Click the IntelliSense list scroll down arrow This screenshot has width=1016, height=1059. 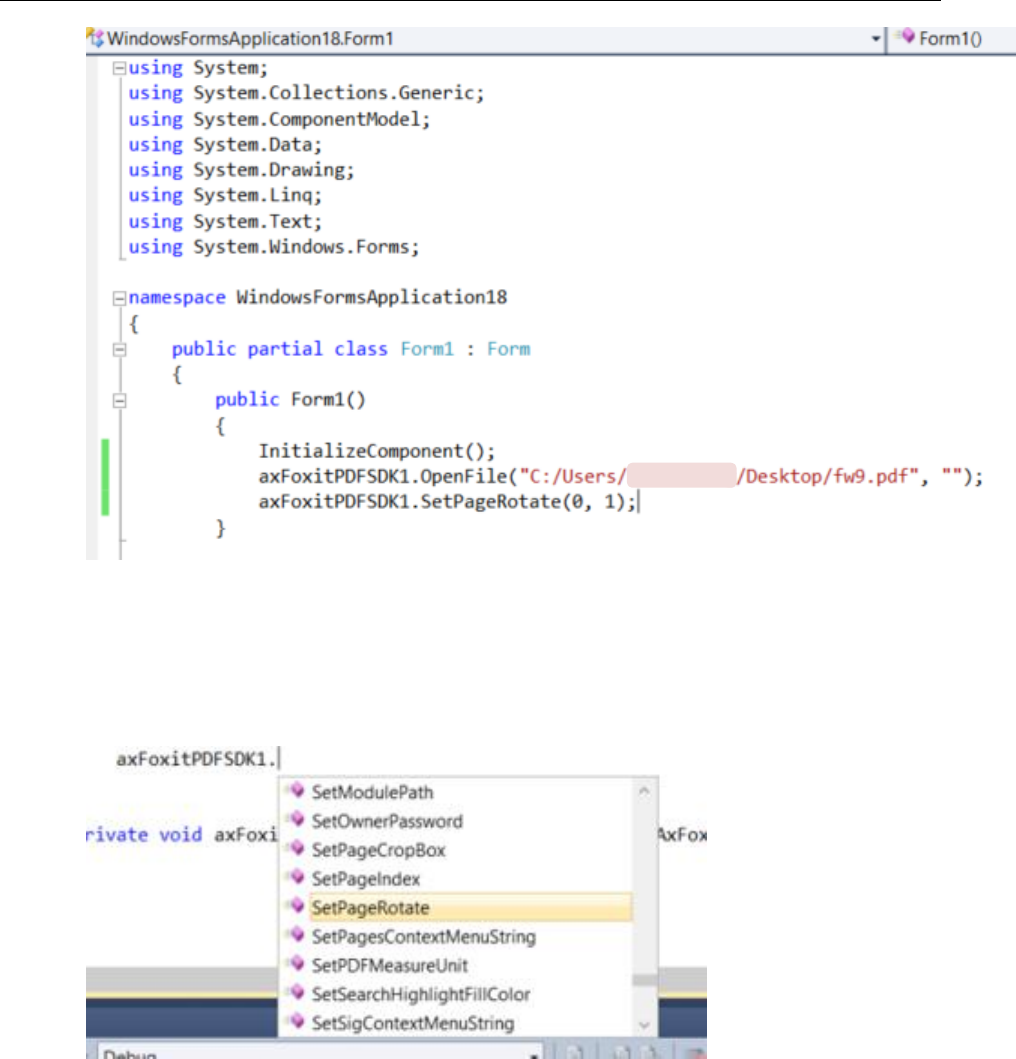click(x=644, y=1025)
